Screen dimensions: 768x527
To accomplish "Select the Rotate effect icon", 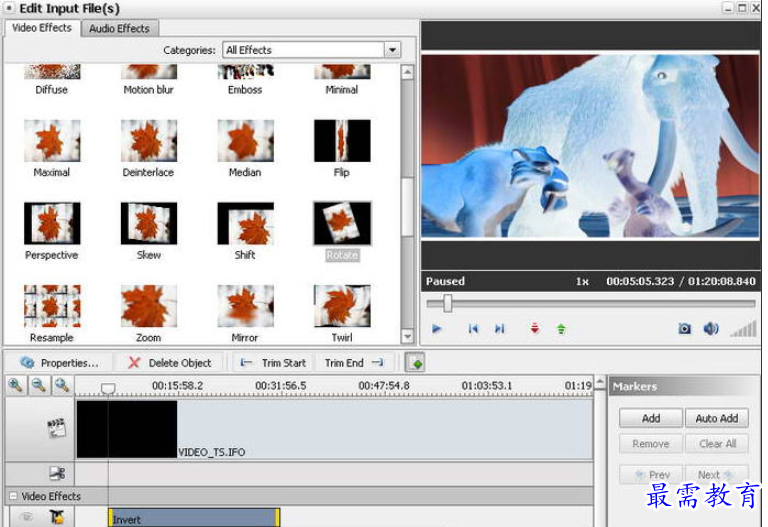I will (x=342, y=223).
